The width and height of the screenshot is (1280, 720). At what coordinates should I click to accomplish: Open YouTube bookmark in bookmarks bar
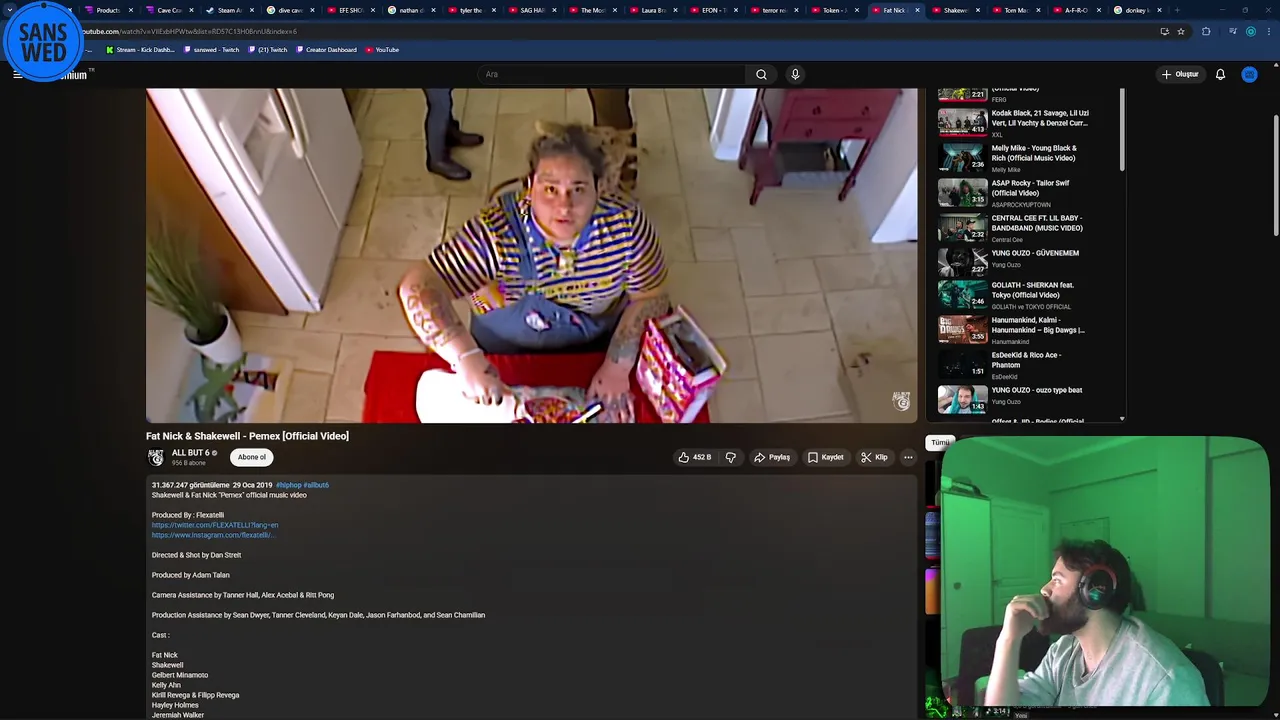pos(383,50)
